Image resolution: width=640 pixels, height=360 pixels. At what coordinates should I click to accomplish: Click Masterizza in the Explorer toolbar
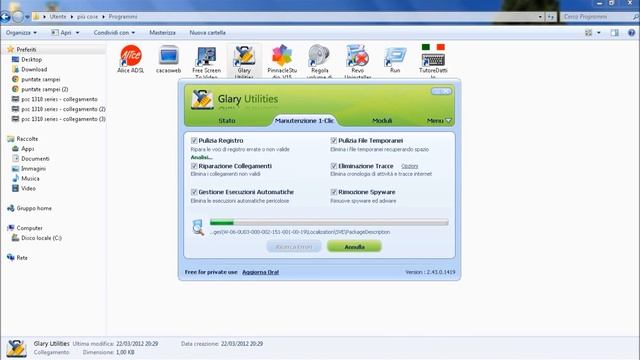(x=162, y=33)
